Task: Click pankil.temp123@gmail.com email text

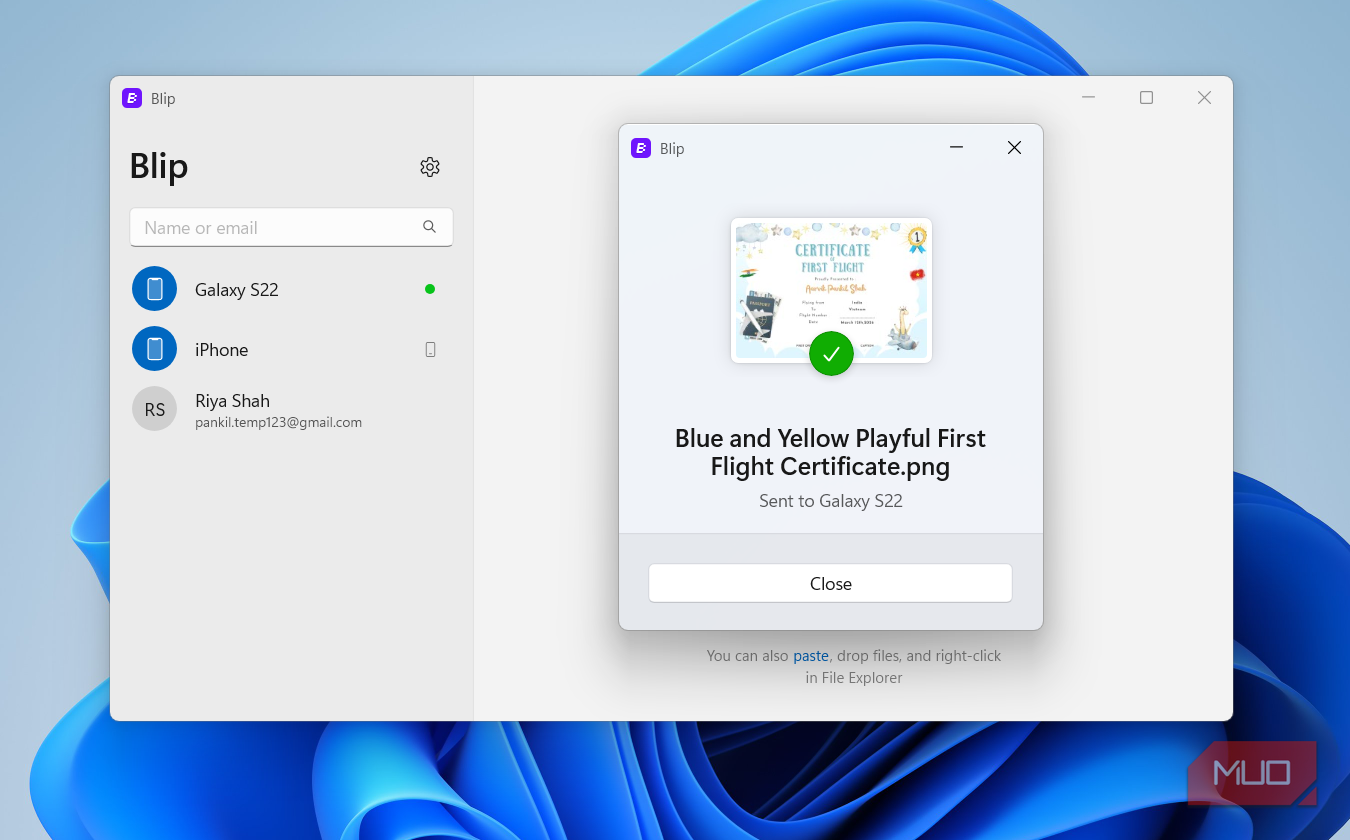Action: coord(278,423)
